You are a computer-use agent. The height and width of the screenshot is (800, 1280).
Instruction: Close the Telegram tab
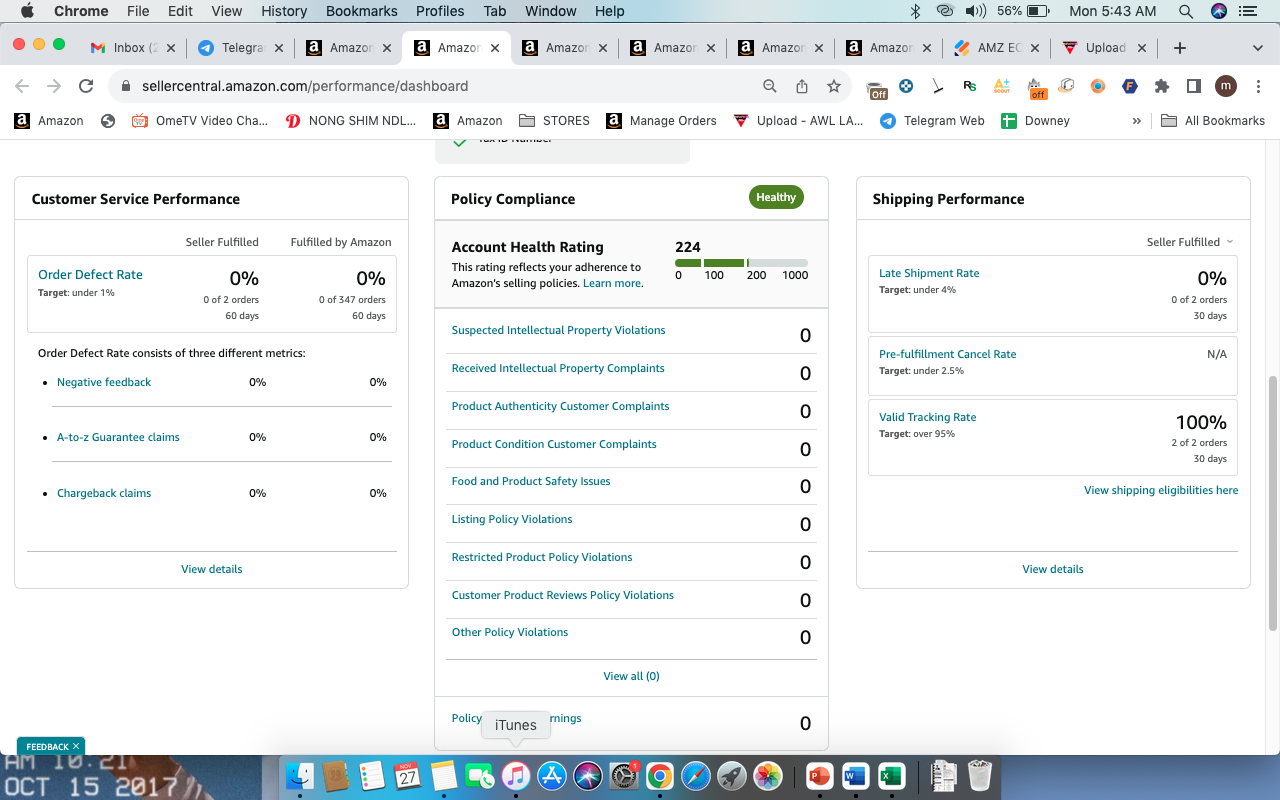click(278, 48)
